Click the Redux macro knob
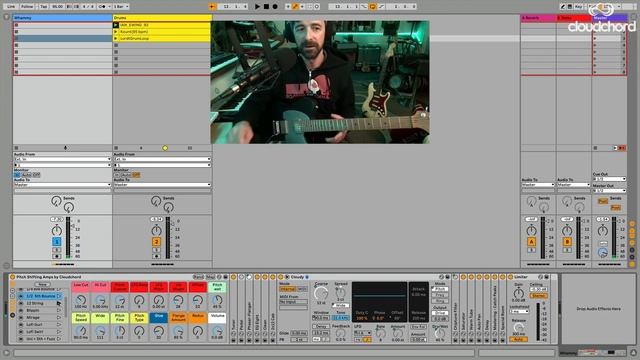640x360 pixels. [198, 331]
